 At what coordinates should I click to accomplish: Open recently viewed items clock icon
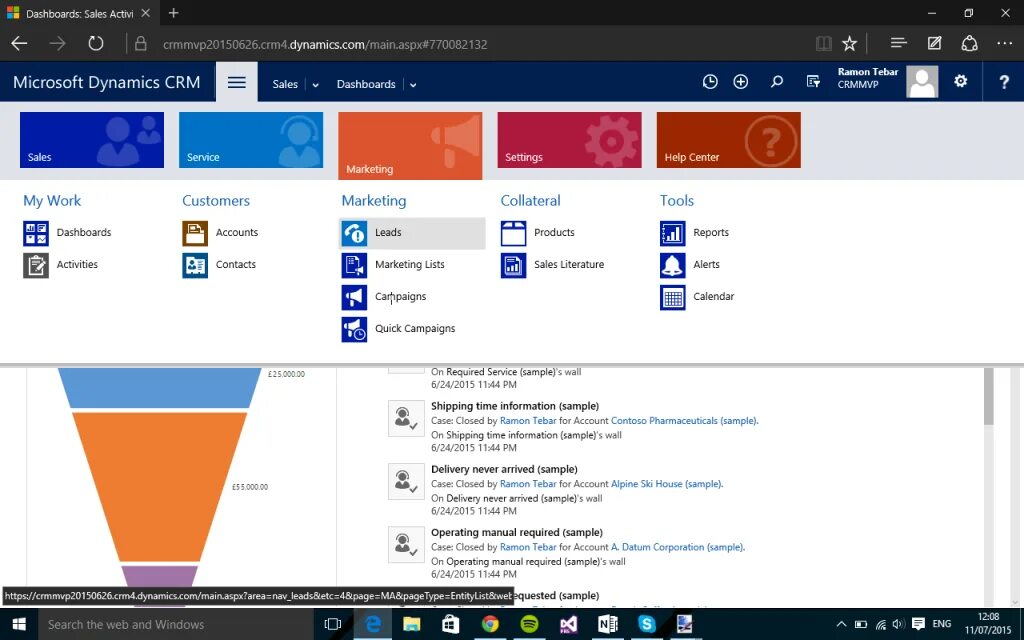(710, 82)
